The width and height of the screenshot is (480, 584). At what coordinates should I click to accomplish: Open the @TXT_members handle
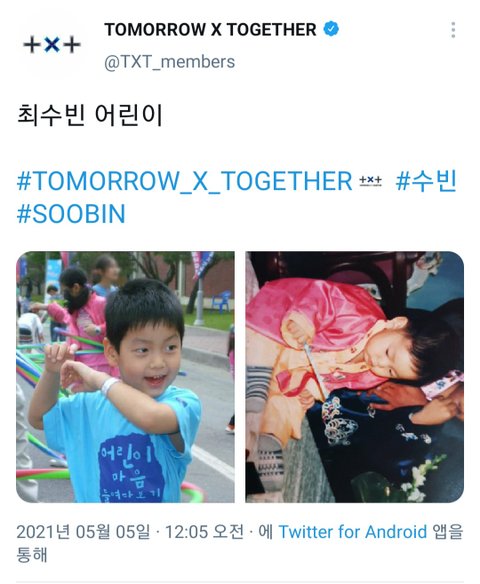click(169, 62)
